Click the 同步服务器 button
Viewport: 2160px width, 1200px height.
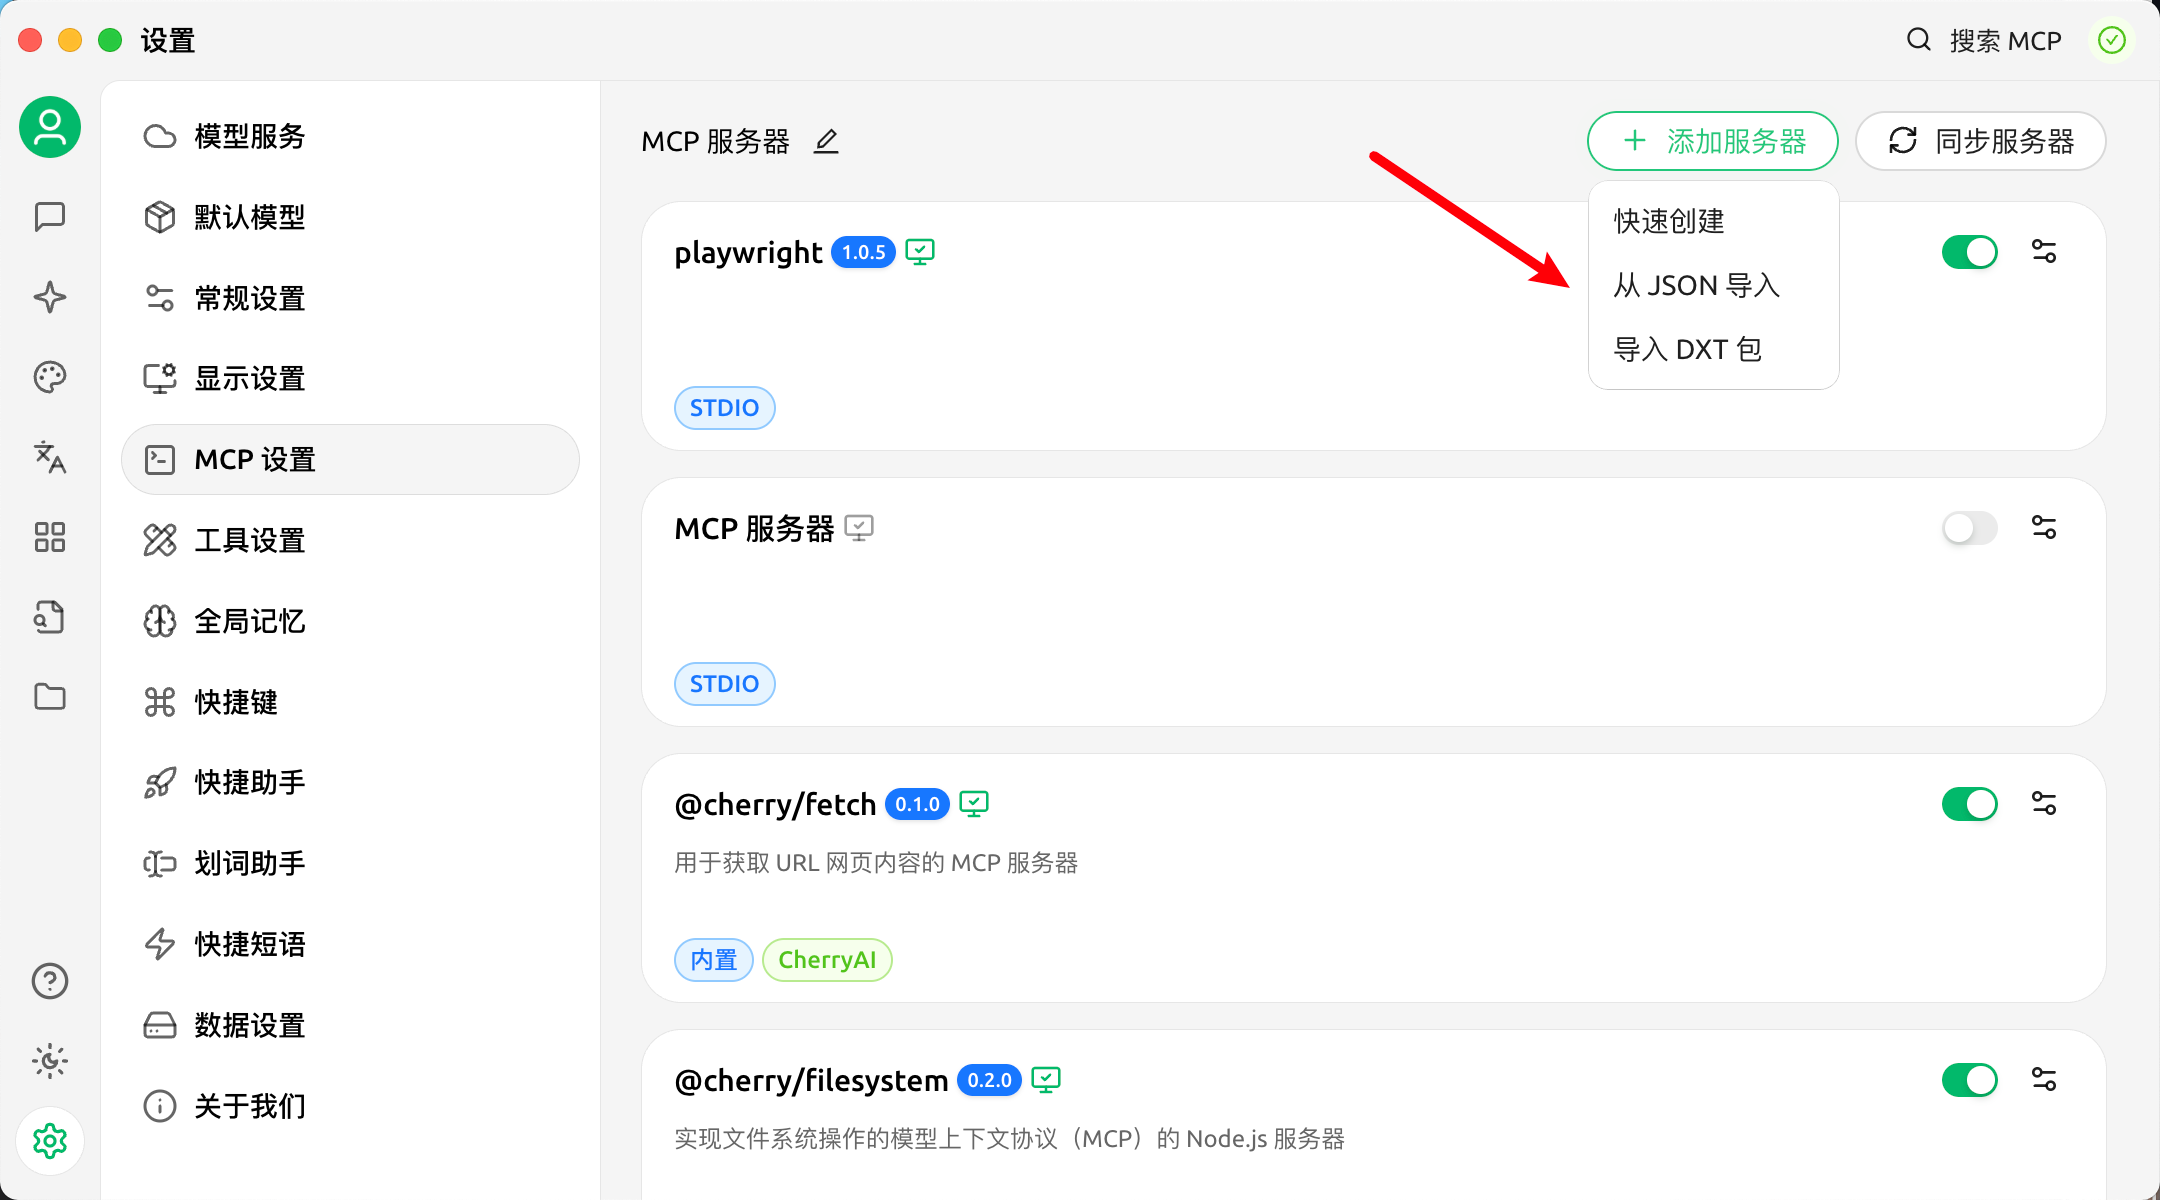tap(1981, 141)
